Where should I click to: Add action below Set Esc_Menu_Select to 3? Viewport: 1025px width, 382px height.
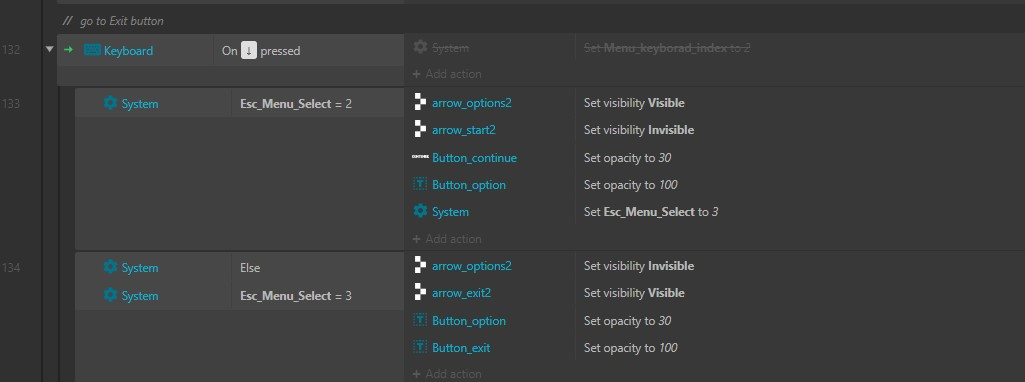[447, 239]
